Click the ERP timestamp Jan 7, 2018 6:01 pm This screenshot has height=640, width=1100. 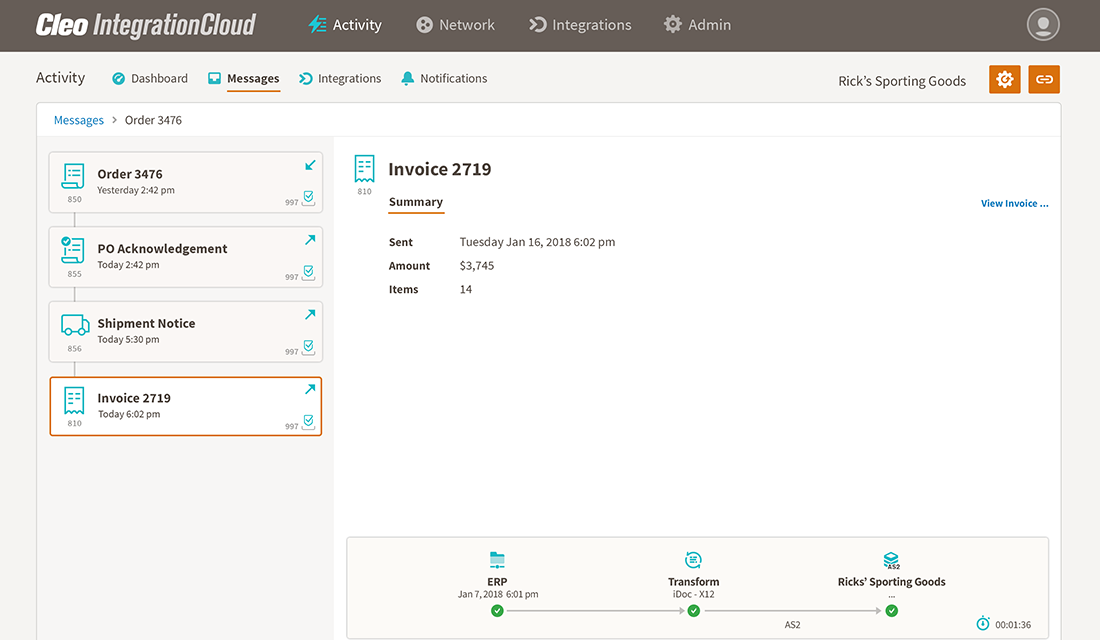pos(498,594)
